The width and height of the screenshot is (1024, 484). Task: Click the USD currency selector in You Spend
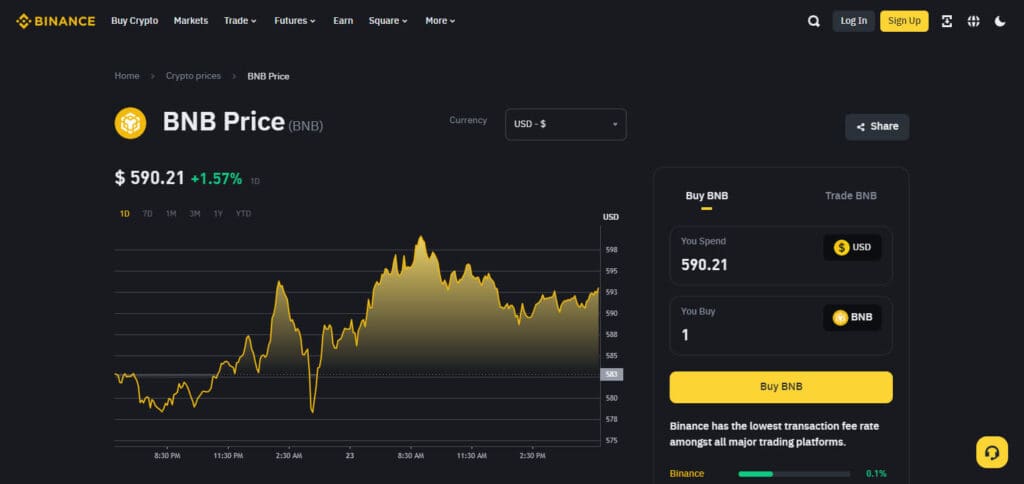(852, 248)
